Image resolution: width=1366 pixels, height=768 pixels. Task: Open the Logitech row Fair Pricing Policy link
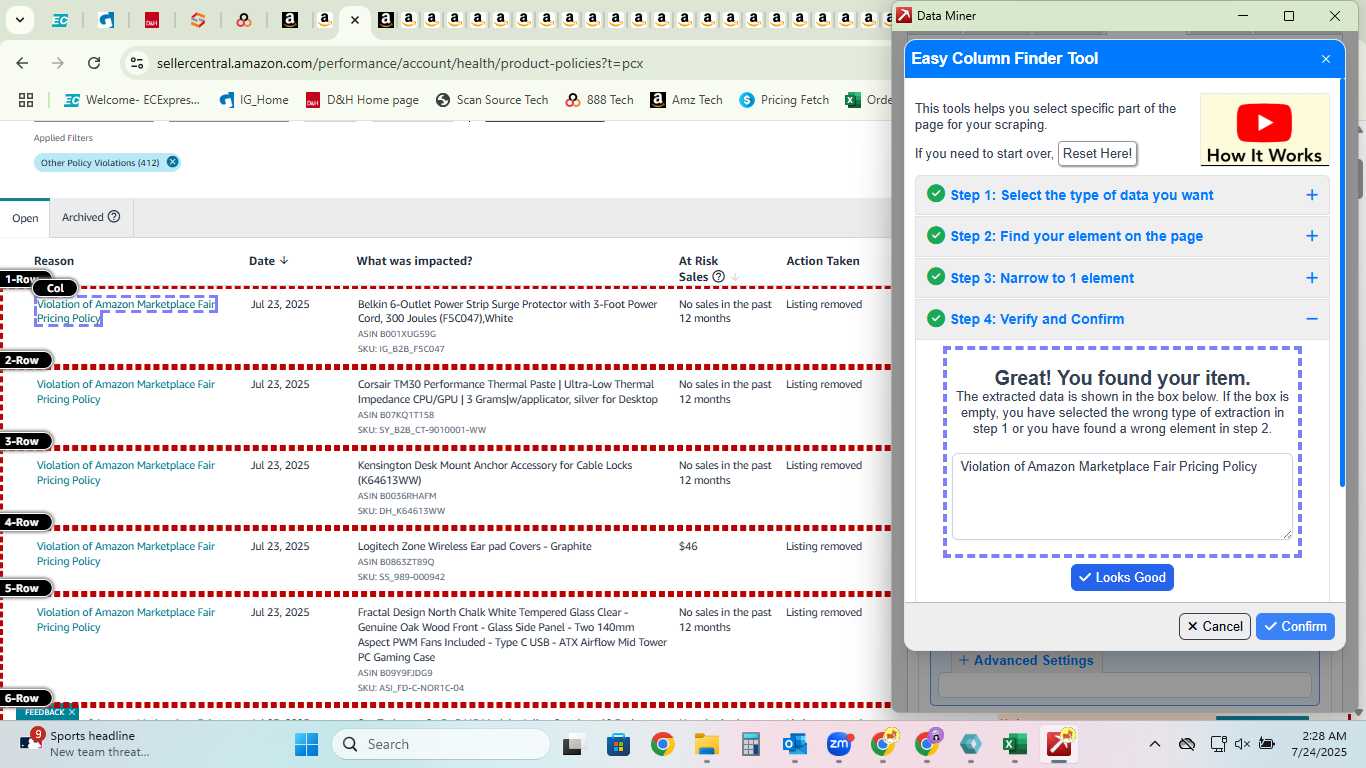coord(126,553)
